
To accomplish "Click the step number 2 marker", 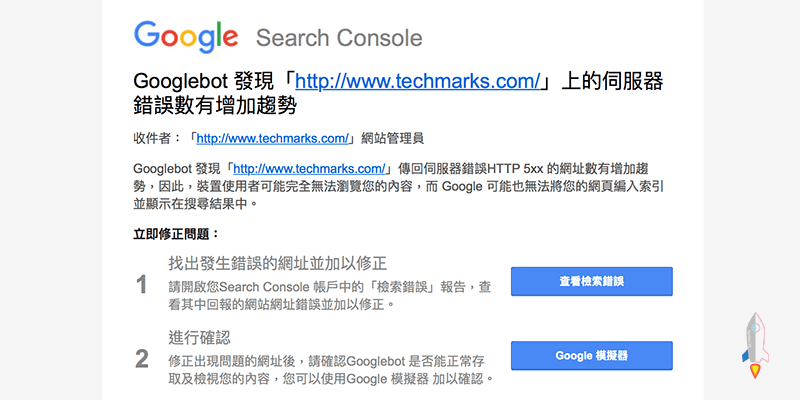I will [x=141, y=358].
